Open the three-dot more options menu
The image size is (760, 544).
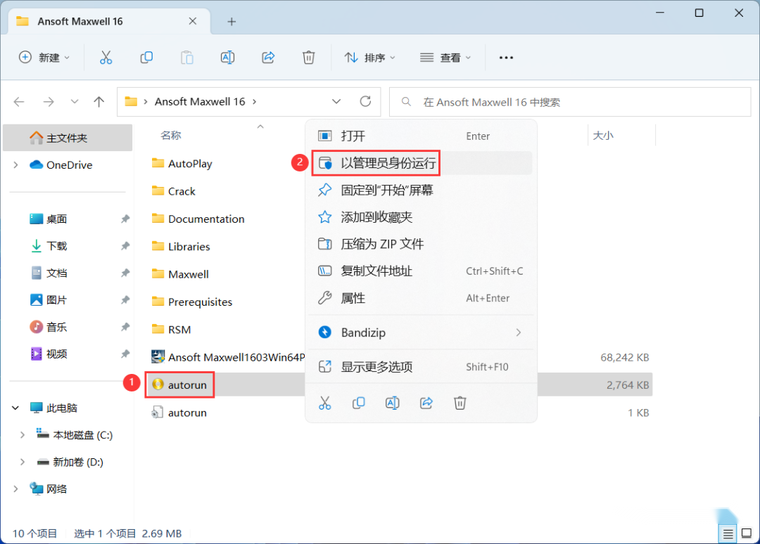click(506, 58)
